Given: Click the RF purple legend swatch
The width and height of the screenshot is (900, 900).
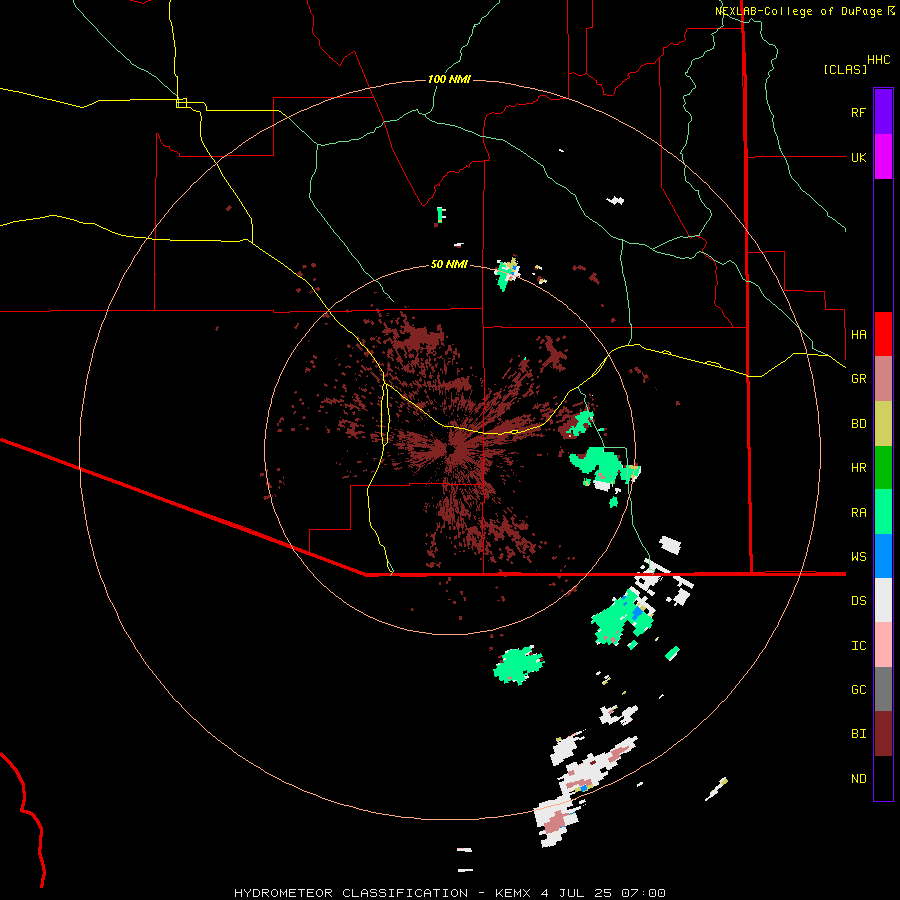Looking at the screenshot, I should (x=883, y=112).
